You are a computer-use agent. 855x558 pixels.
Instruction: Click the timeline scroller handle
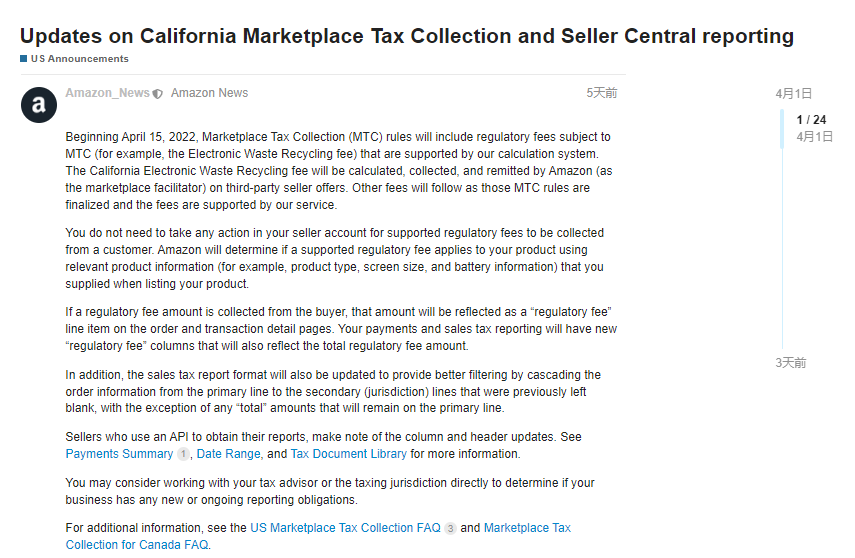(782, 129)
